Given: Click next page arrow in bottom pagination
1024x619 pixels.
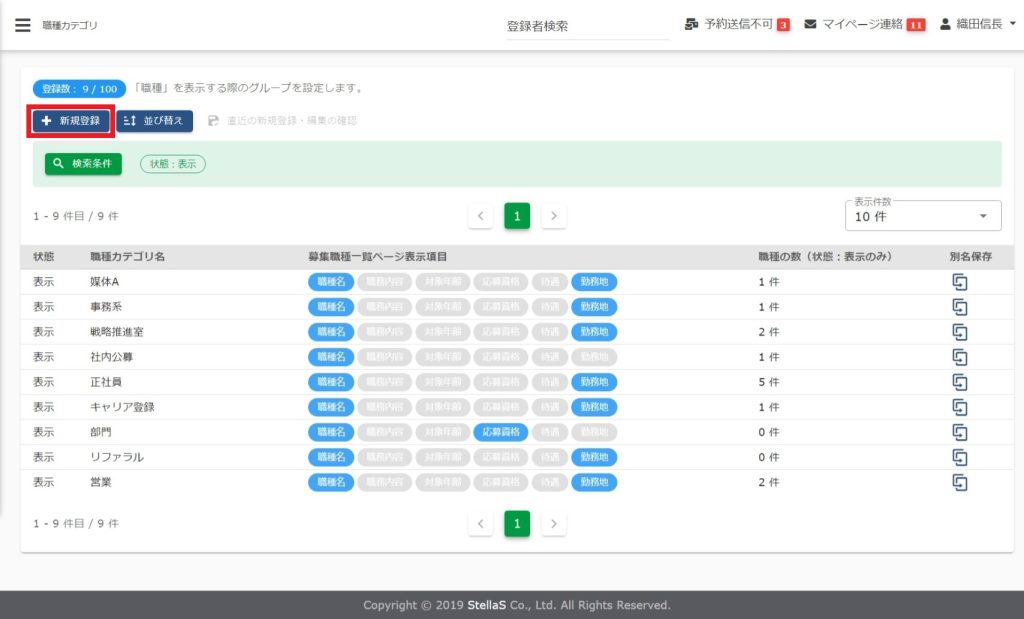Looking at the screenshot, I should tap(554, 523).
